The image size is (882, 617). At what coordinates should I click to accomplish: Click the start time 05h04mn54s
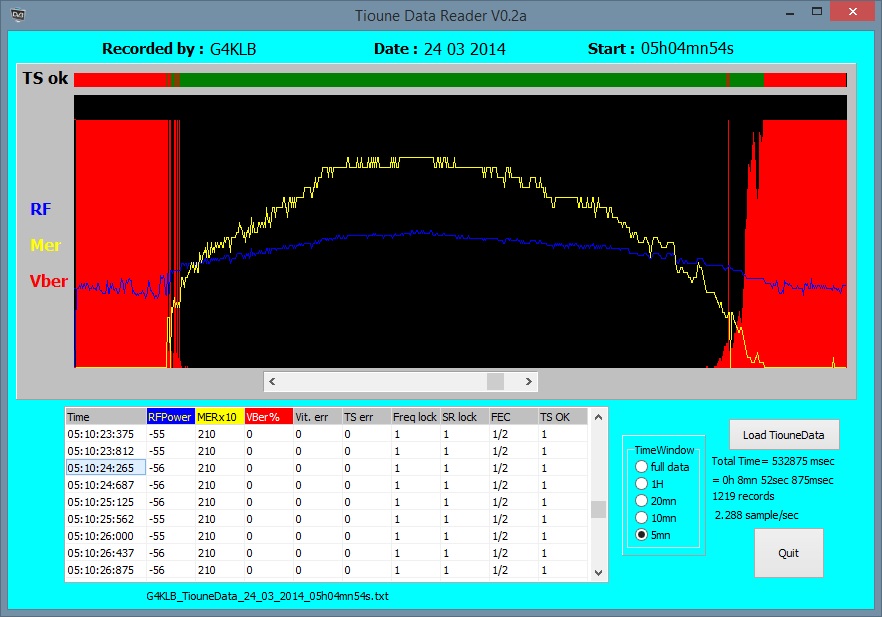point(687,48)
